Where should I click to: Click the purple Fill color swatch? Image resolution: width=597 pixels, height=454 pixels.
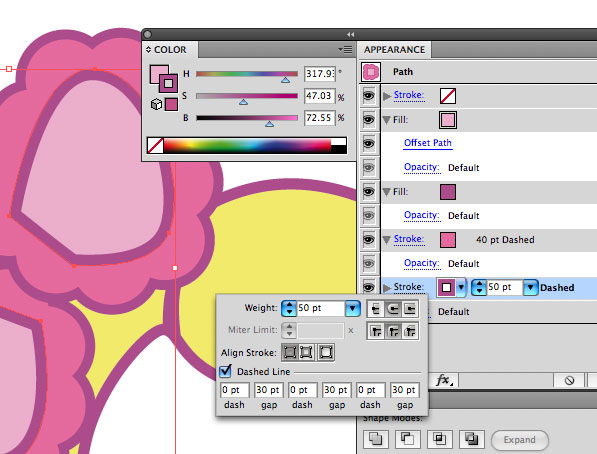[x=448, y=192]
